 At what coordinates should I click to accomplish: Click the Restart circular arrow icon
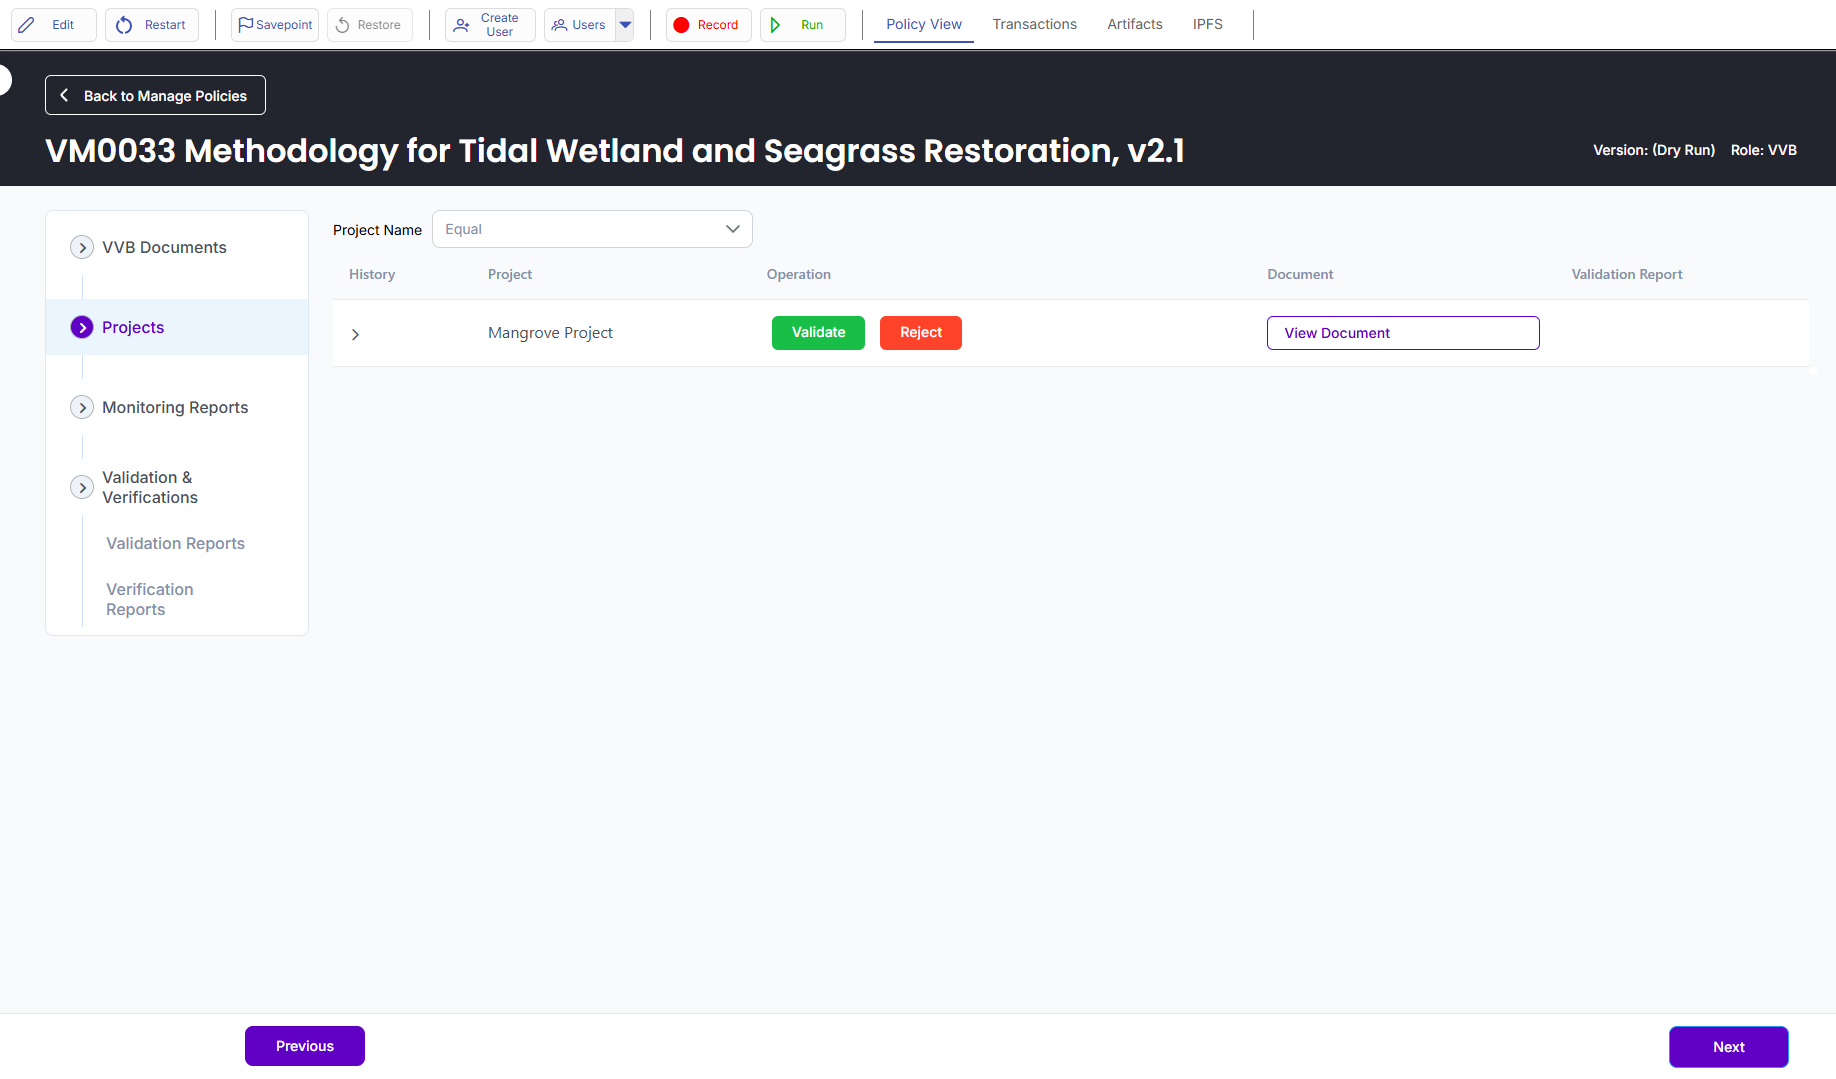[x=124, y=25]
